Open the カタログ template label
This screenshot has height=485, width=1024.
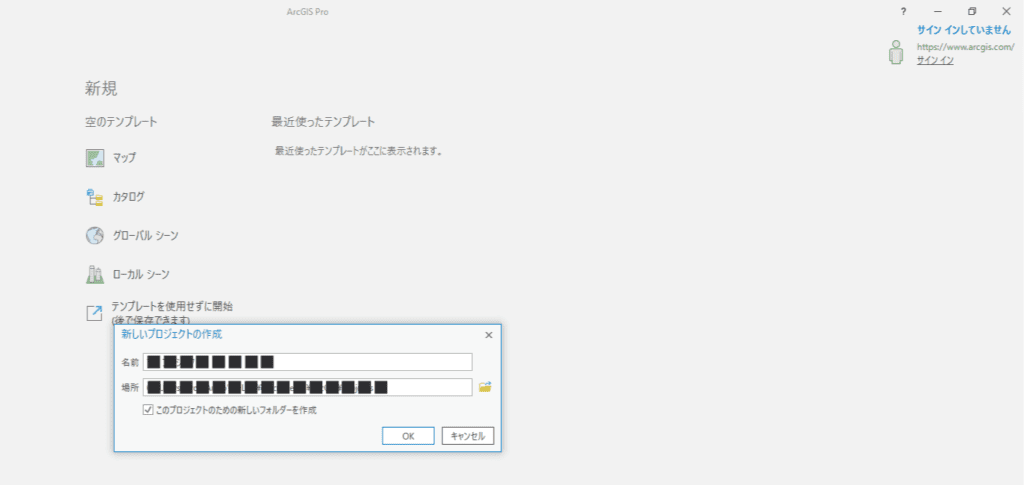[129, 196]
